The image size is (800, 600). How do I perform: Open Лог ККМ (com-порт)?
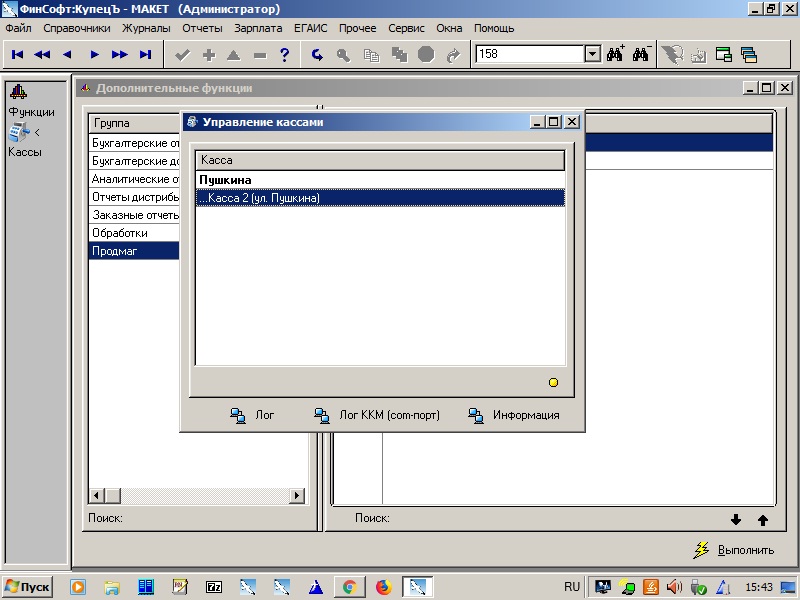(376, 415)
